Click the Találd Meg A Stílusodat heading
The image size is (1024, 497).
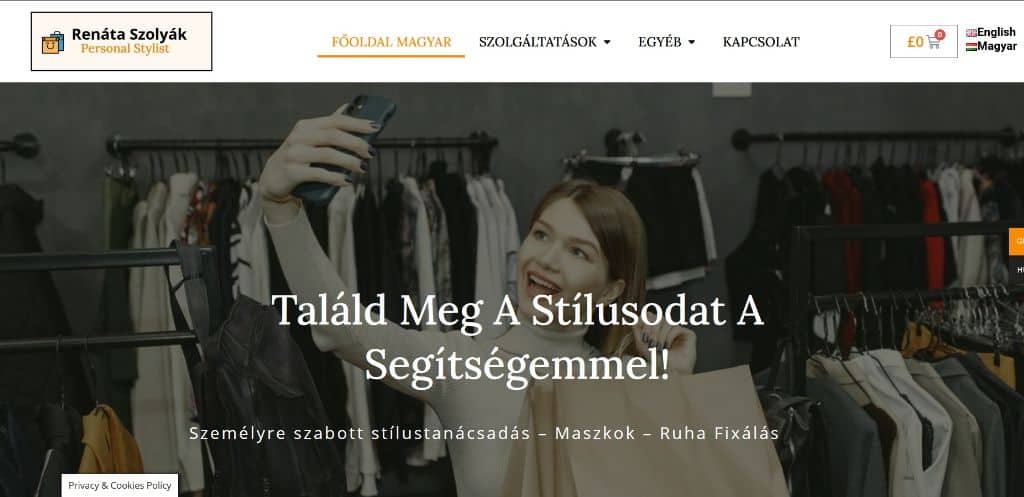point(517,336)
